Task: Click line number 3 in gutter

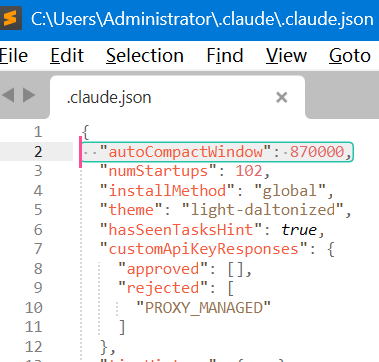Action: point(38,171)
